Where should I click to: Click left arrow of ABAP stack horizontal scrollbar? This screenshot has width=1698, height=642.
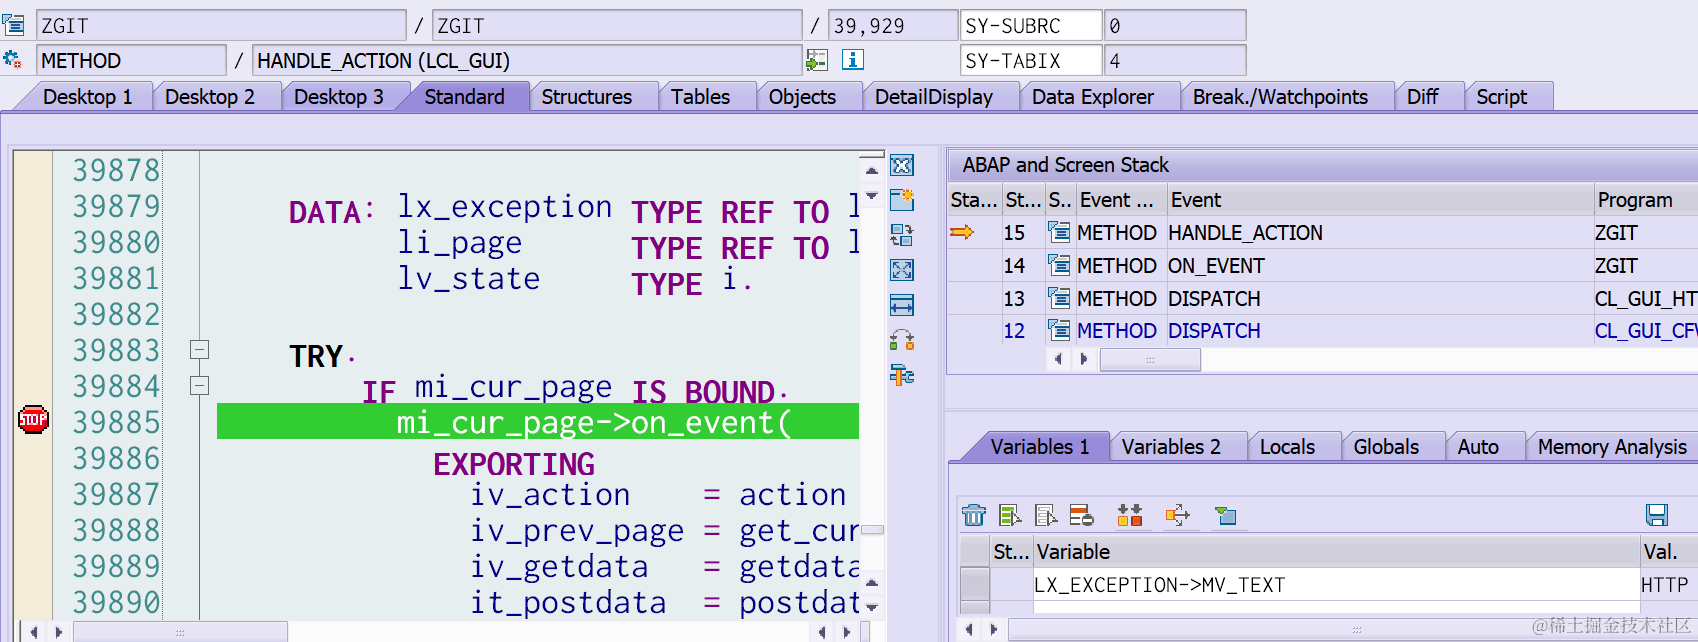point(1058,359)
